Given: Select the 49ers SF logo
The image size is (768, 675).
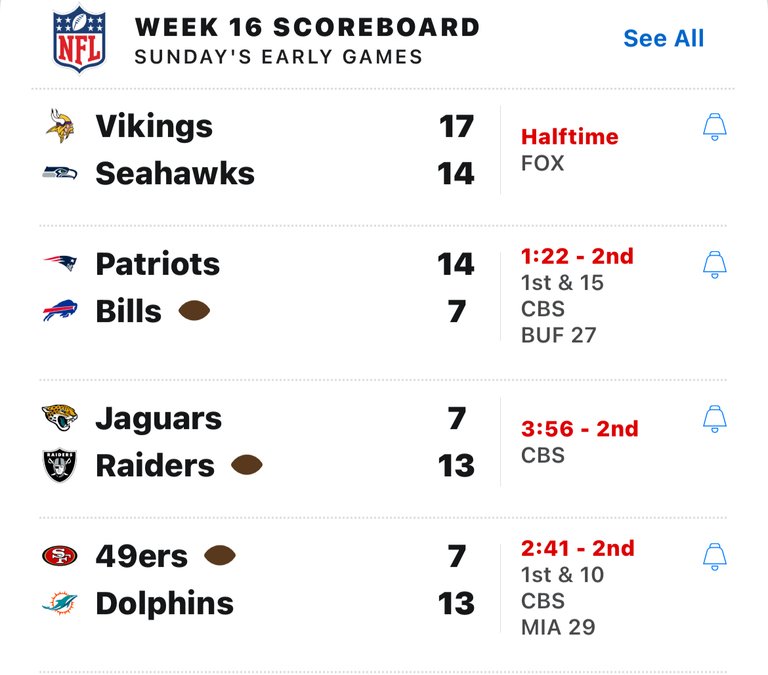Looking at the screenshot, I should [x=60, y=556].
